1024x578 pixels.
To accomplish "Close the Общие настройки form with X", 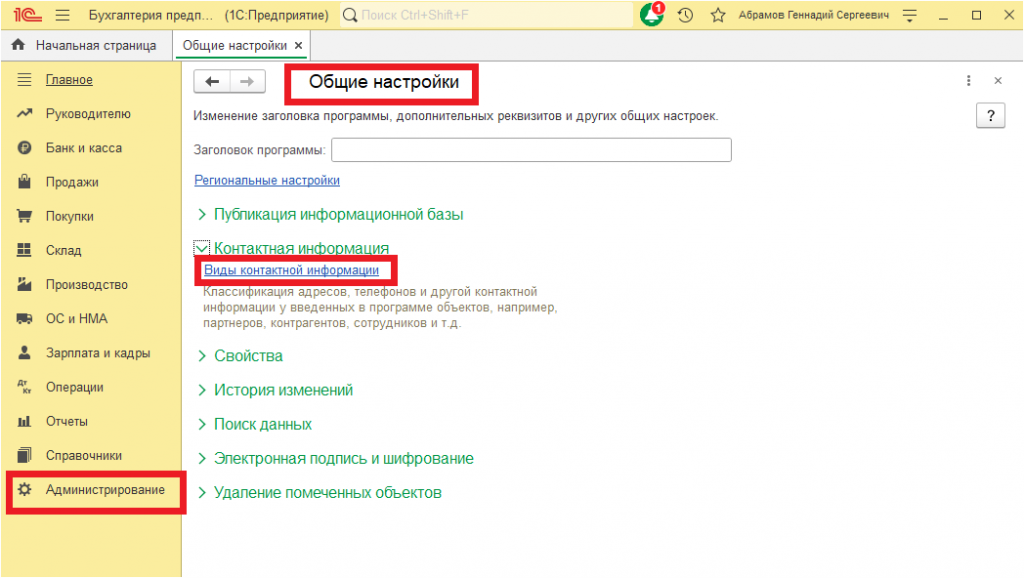I will [x=998, y=80].
